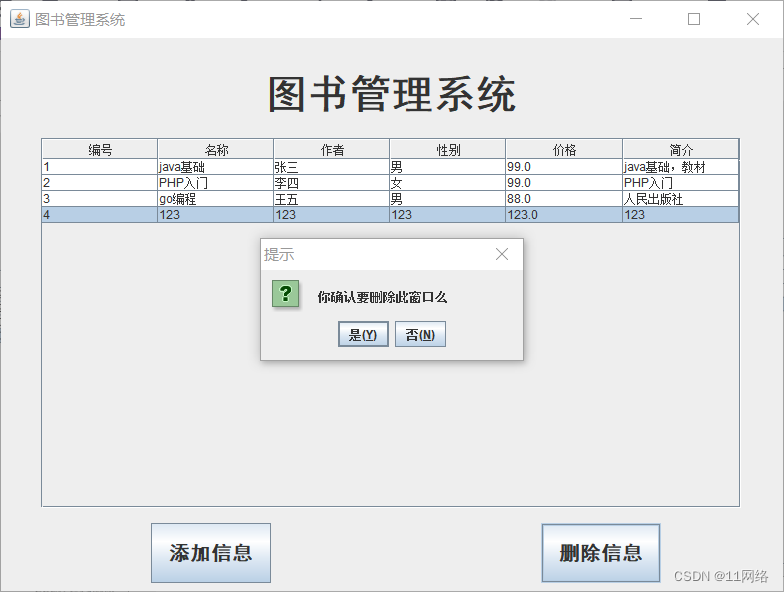Image resolution: width=784 pixels, height=592 pixels.
Task: Select the 99.0 price cell in 张三 row
Action: pyautogui.click(x=564, y=166)
